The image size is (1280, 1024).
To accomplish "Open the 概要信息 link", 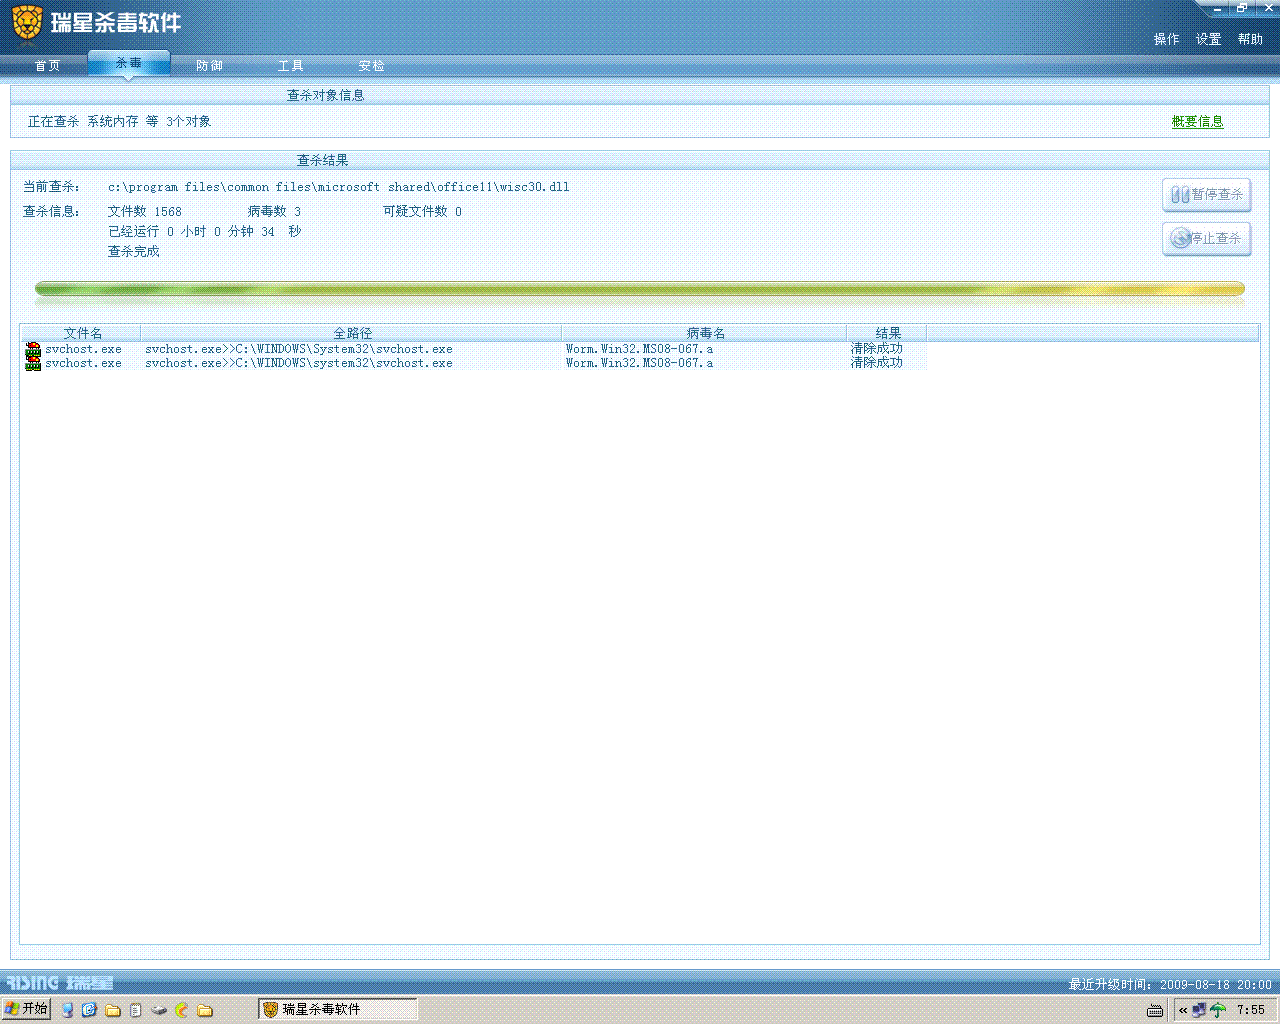I will (x=1198, y=122).
